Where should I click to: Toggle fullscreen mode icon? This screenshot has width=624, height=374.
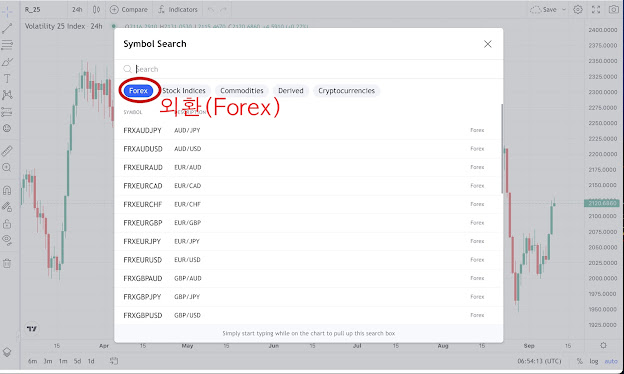click(x=596, y=10)
